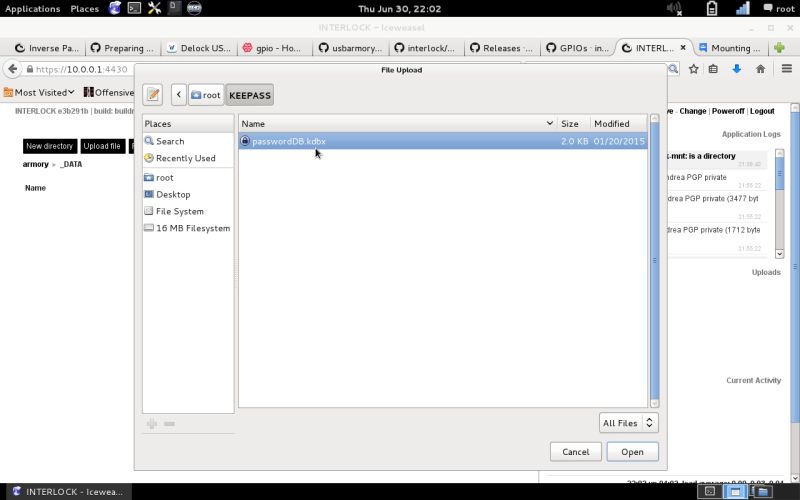Click the Cancel button

[576, 452]
